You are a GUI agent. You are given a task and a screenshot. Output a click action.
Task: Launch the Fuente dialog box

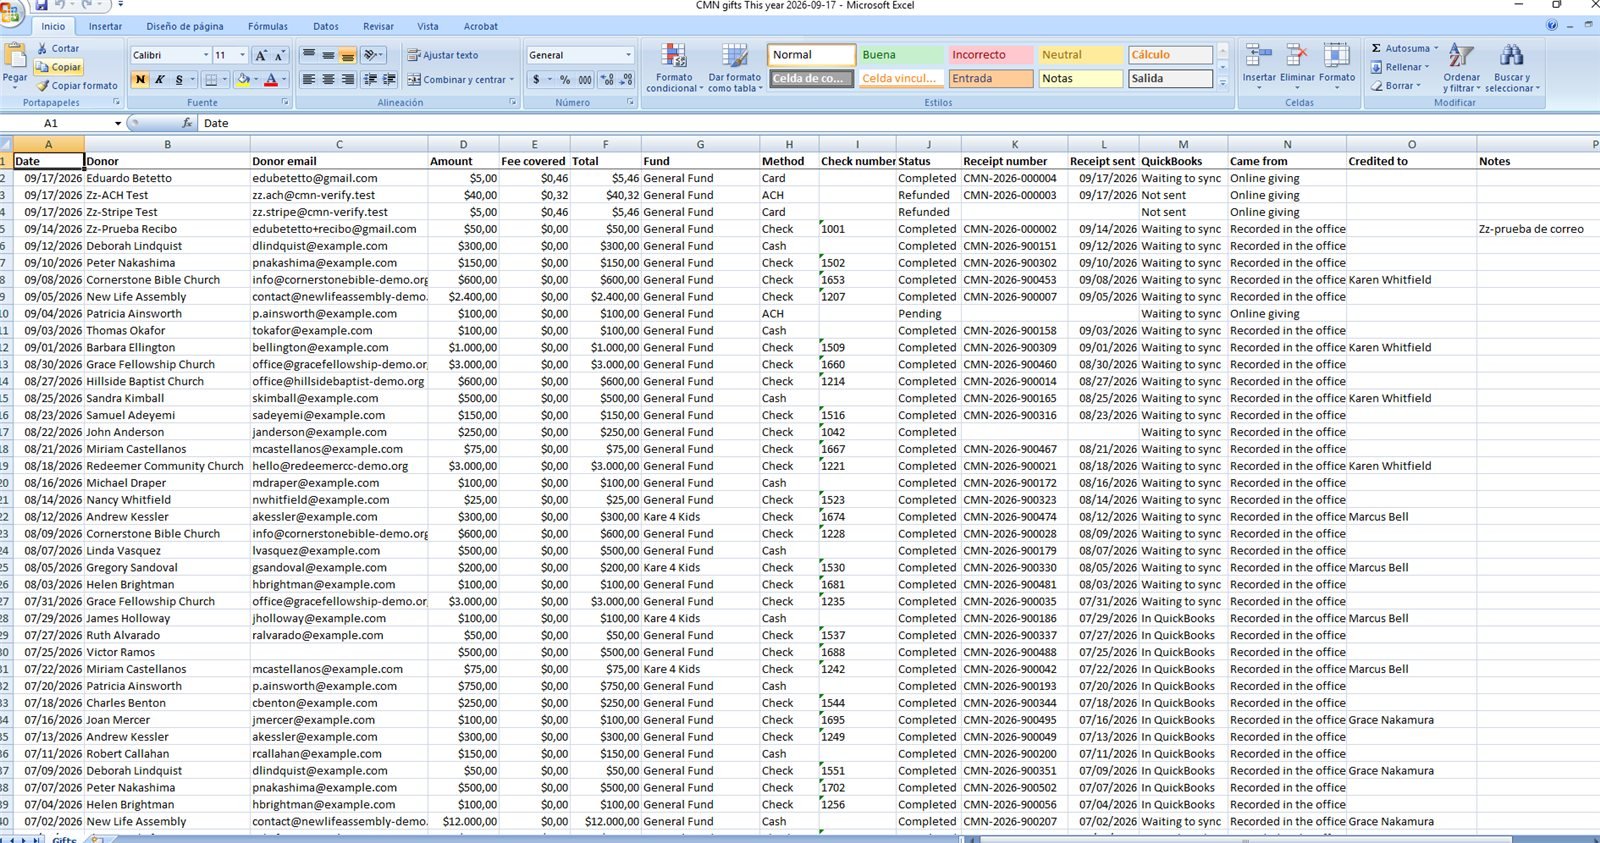(285, 102)
